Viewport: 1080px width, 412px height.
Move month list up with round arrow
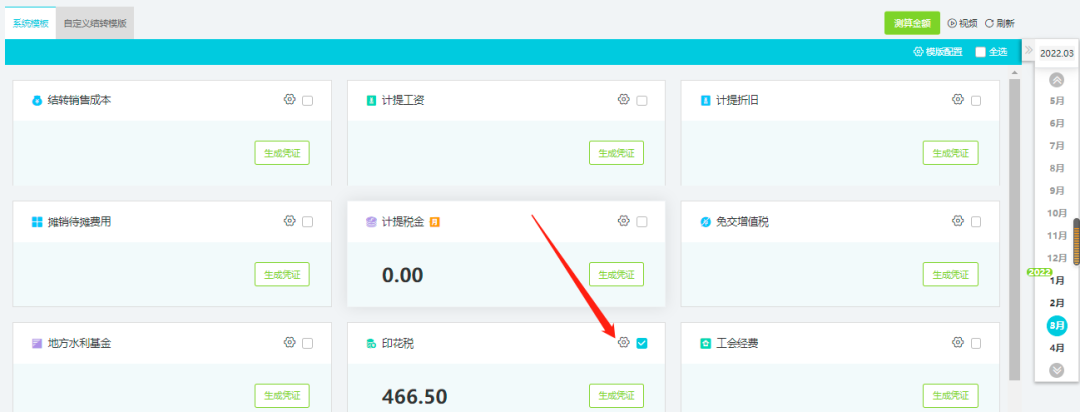[x=1057, y=80]
